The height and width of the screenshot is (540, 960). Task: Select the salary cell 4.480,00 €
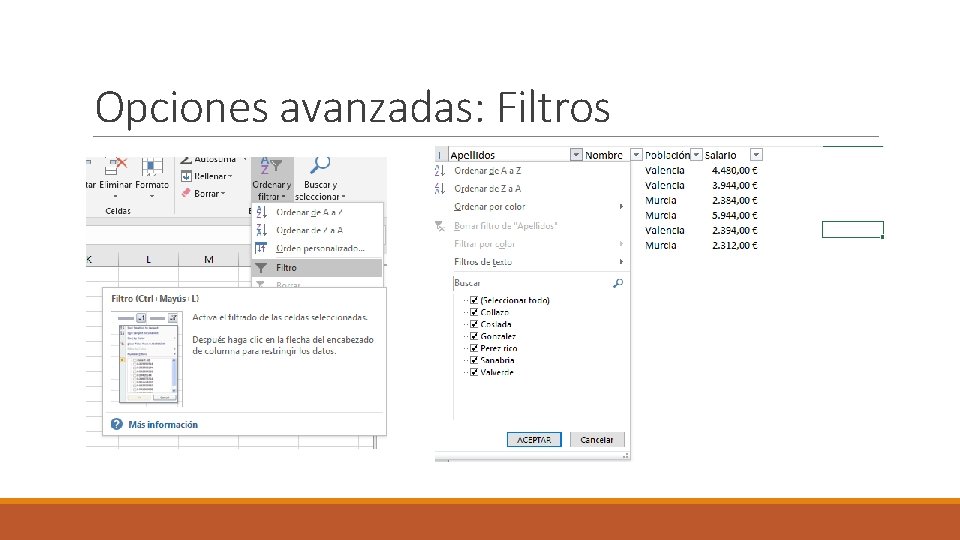734,171
